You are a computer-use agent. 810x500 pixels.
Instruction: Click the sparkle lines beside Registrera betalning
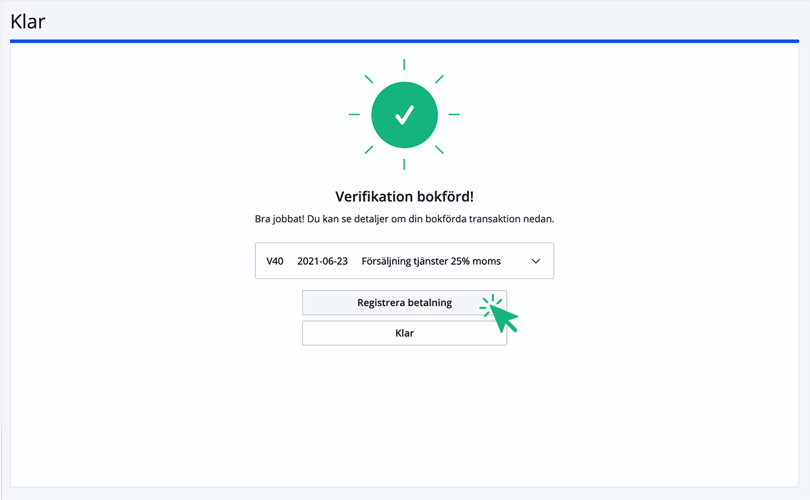[x=490, y=304]
